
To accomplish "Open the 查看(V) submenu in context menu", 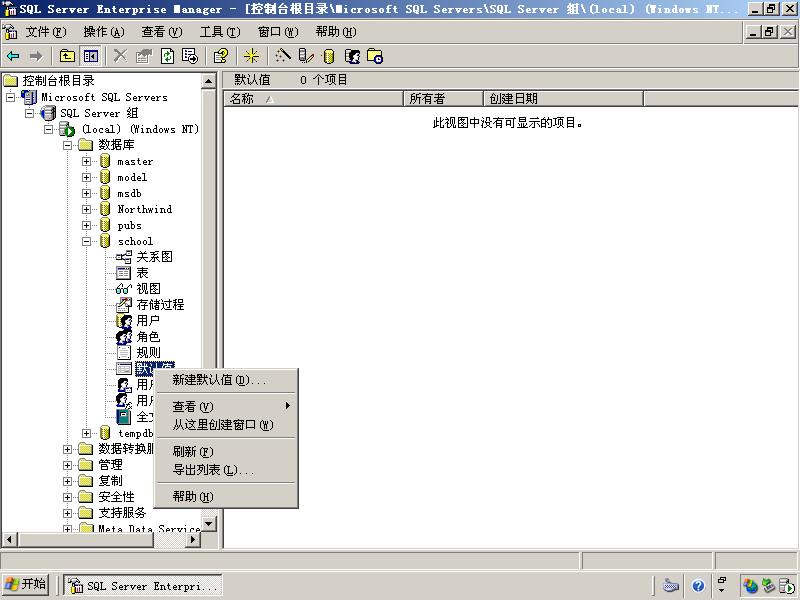I will click(226, 407).
